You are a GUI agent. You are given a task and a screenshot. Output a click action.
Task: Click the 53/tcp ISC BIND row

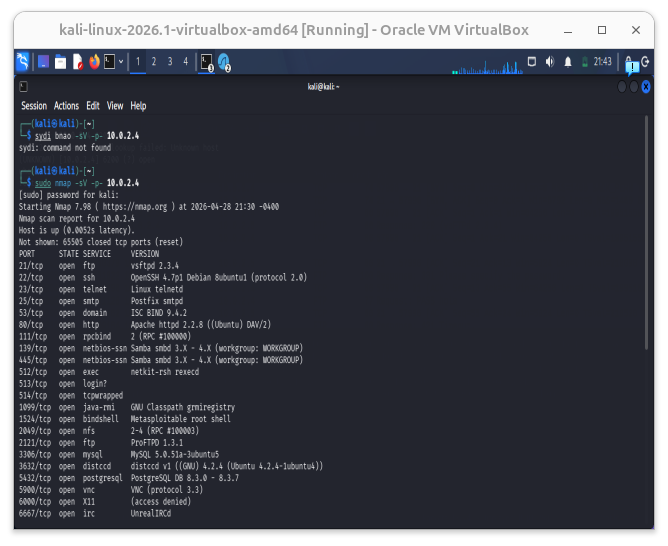pyautogui.click(x=103, y=313)
